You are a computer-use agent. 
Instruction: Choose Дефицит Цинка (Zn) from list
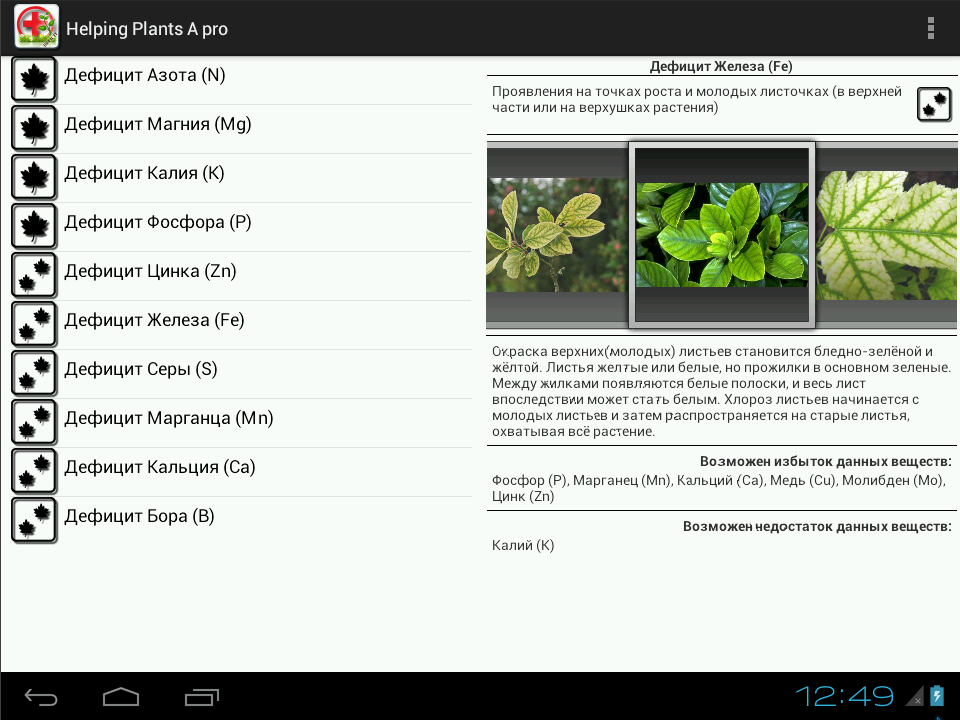click(x=241, y=276)
